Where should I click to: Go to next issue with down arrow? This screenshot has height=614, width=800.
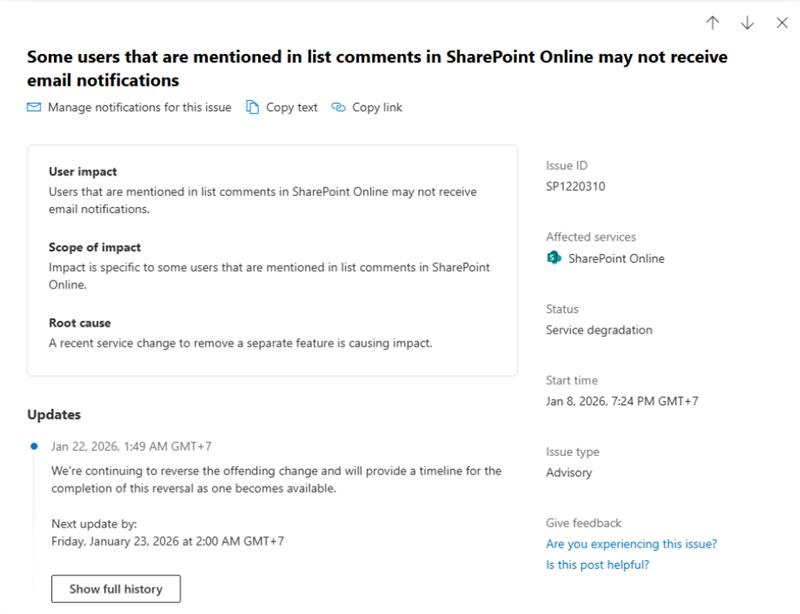pyautogui.click(x=747, y=23)
